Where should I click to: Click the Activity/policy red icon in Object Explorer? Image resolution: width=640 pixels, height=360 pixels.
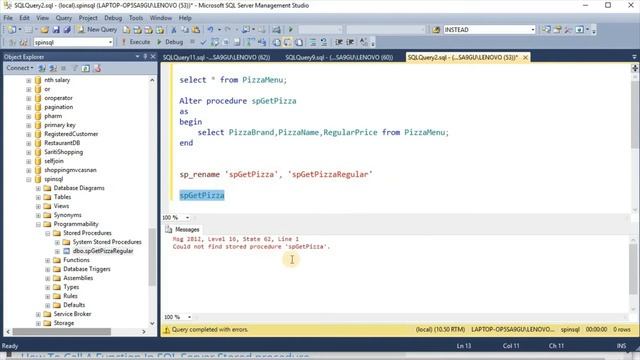point(97,68)
